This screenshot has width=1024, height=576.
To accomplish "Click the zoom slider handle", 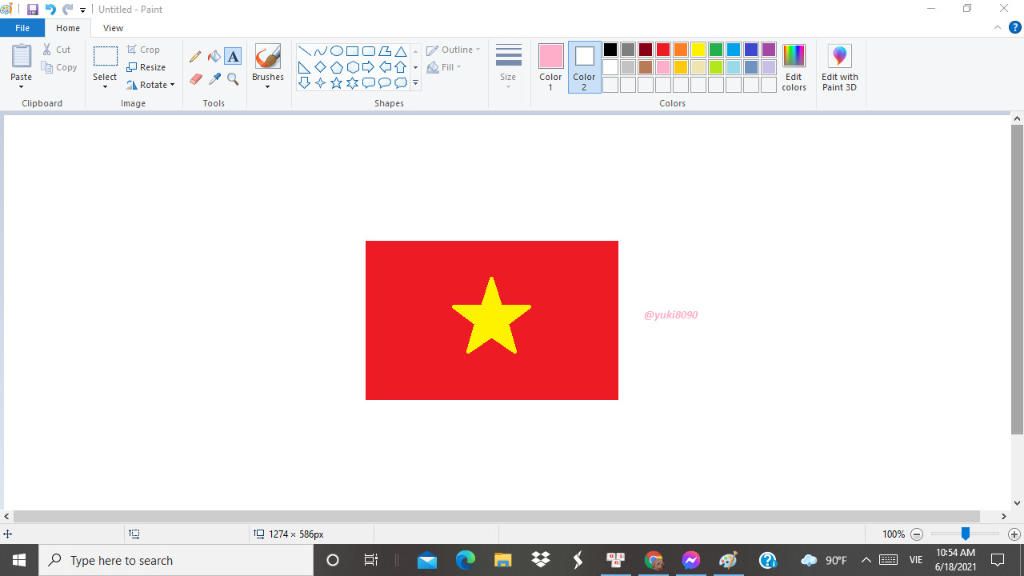I will point(965,534).
